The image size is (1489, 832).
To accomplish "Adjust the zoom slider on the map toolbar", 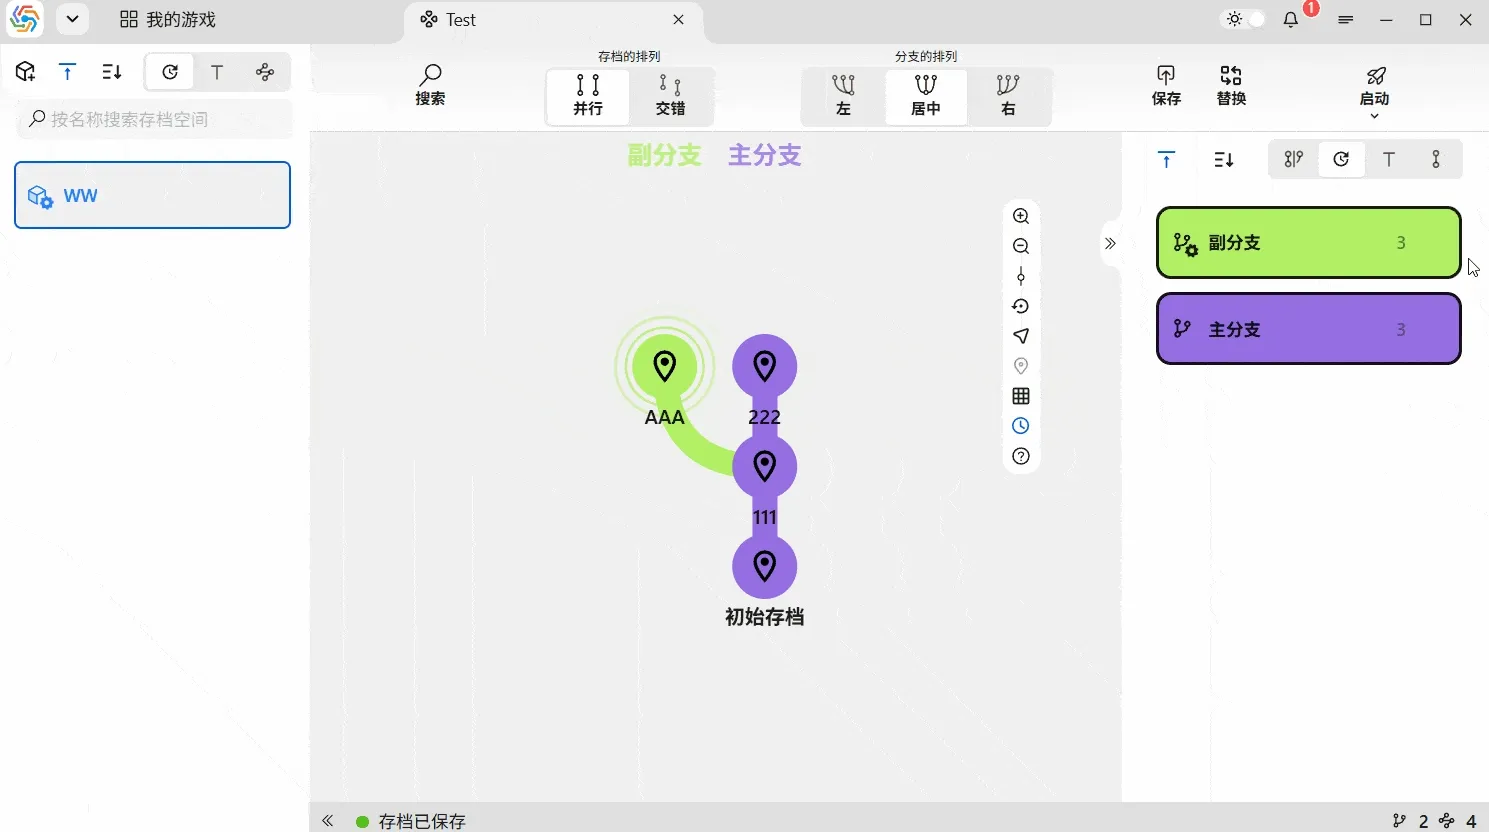I will (1021, 276).
